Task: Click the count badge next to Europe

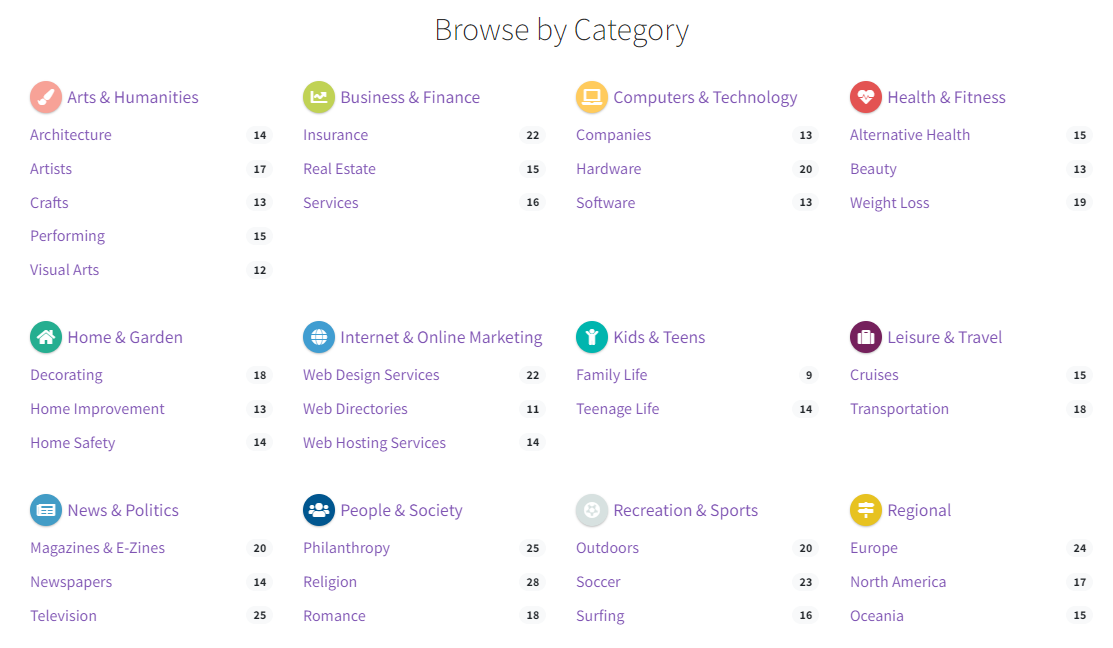Action: point(1079,547)
